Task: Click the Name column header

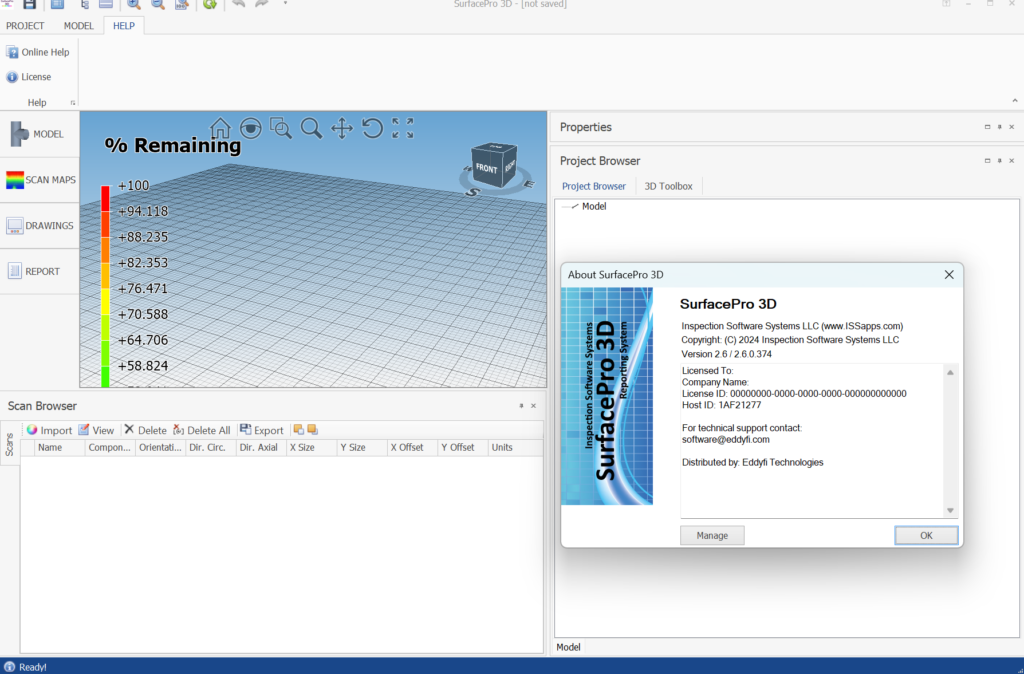Action: [59, 447]
